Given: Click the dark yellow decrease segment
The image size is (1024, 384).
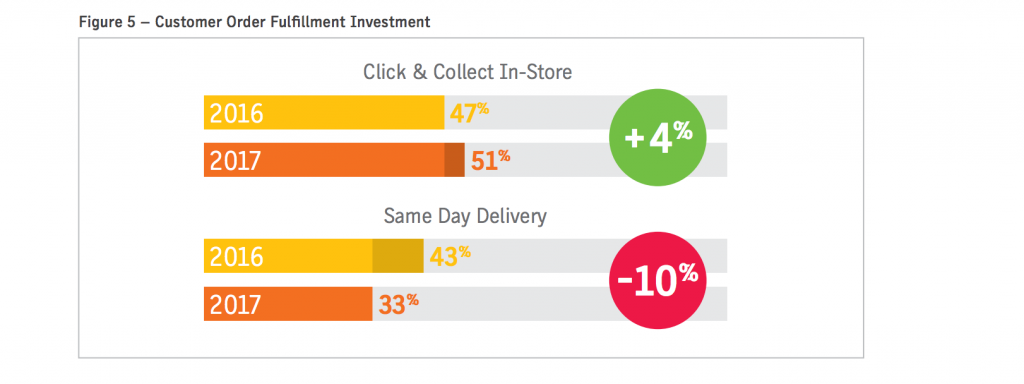Looking at the screenshot, I should point(398,256).
